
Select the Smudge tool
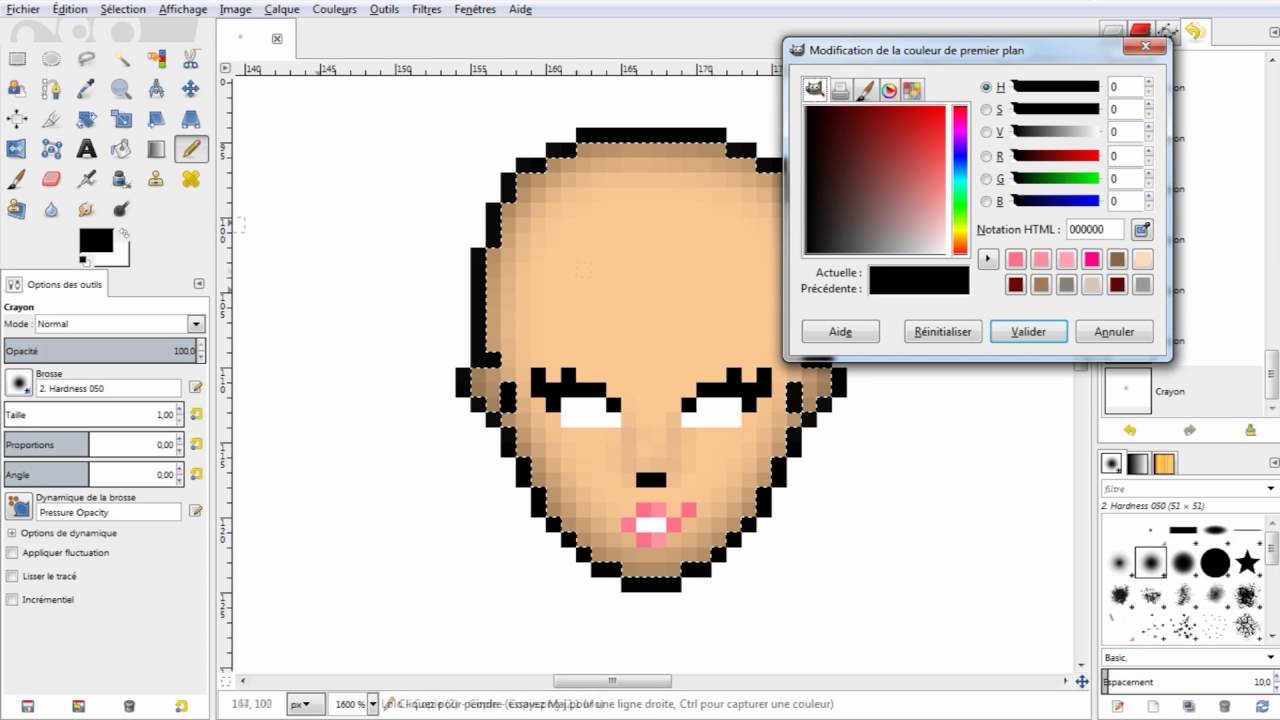[x=87, y=209]
